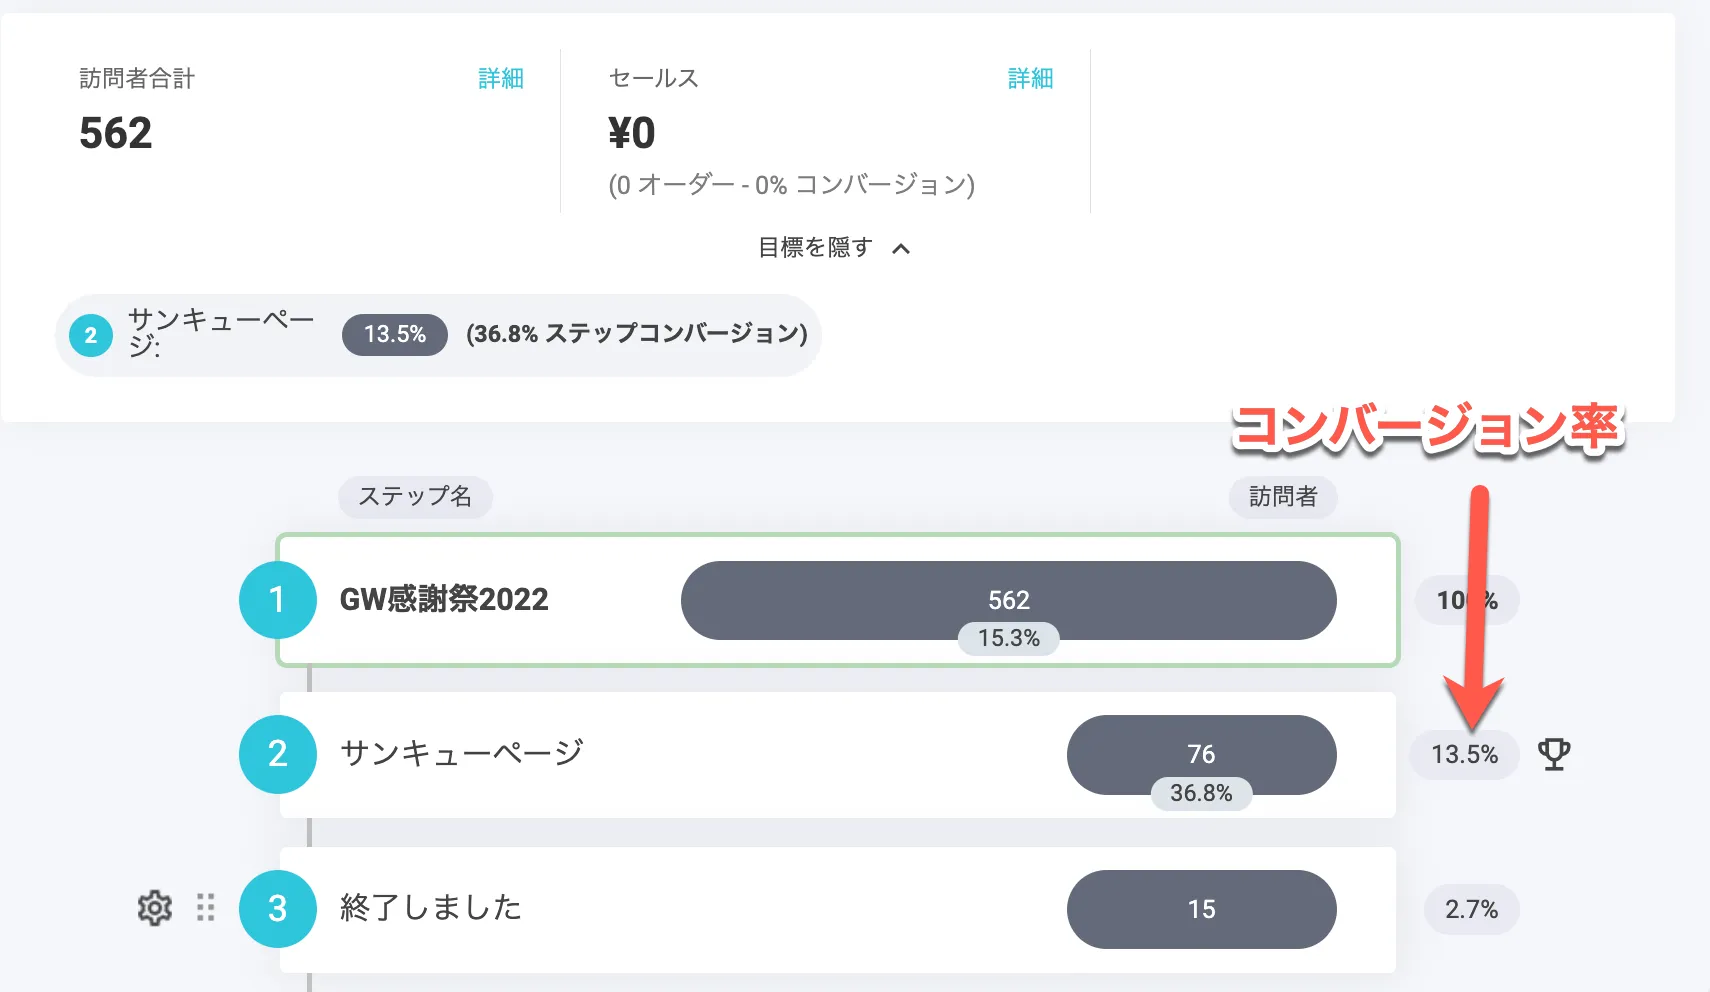Viewport: 1710px width, 992px height.
Task: Click the trophy goal icon next to 13.5%
Action: [1553, 754]
